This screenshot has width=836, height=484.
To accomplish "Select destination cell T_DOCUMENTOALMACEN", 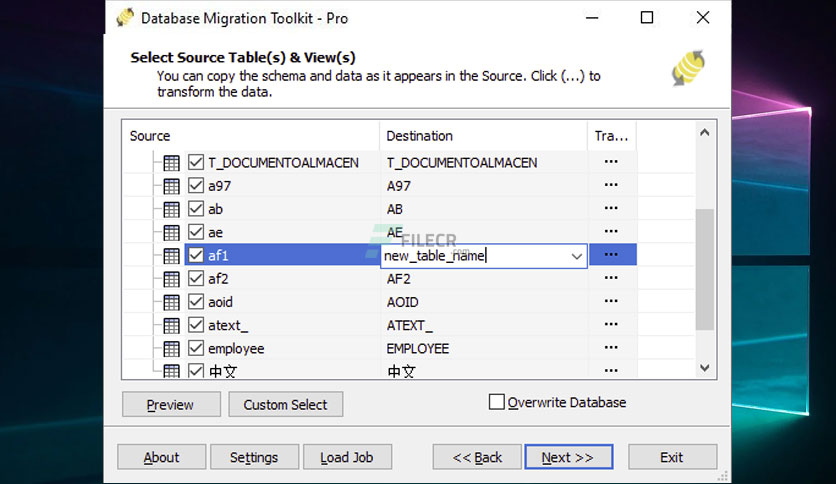I will (x=462, y=163).
